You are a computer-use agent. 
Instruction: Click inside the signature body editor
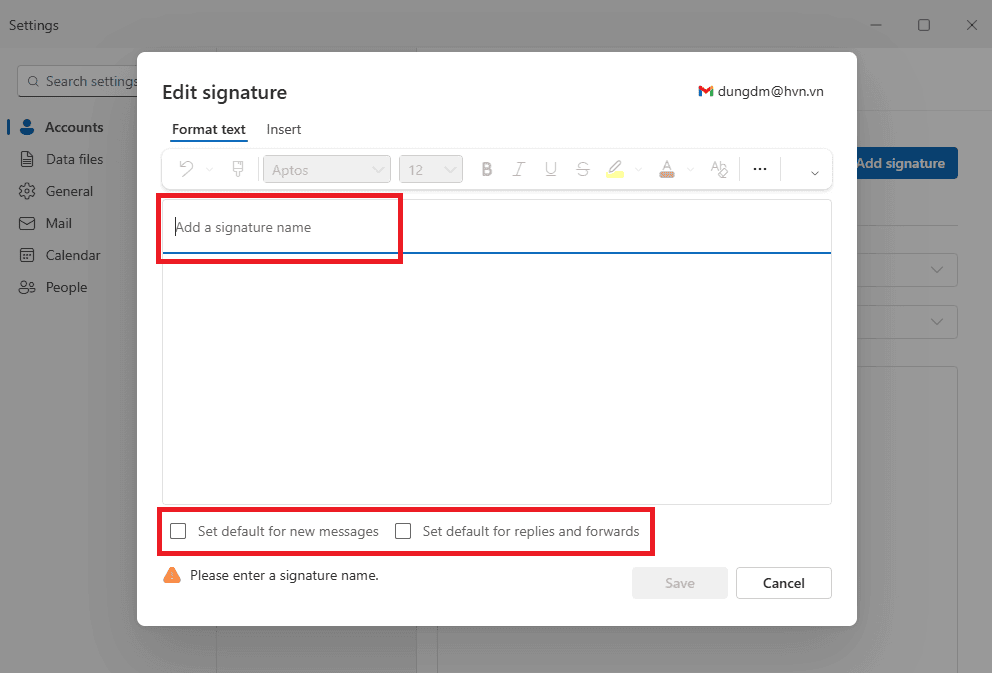[497, 378]
